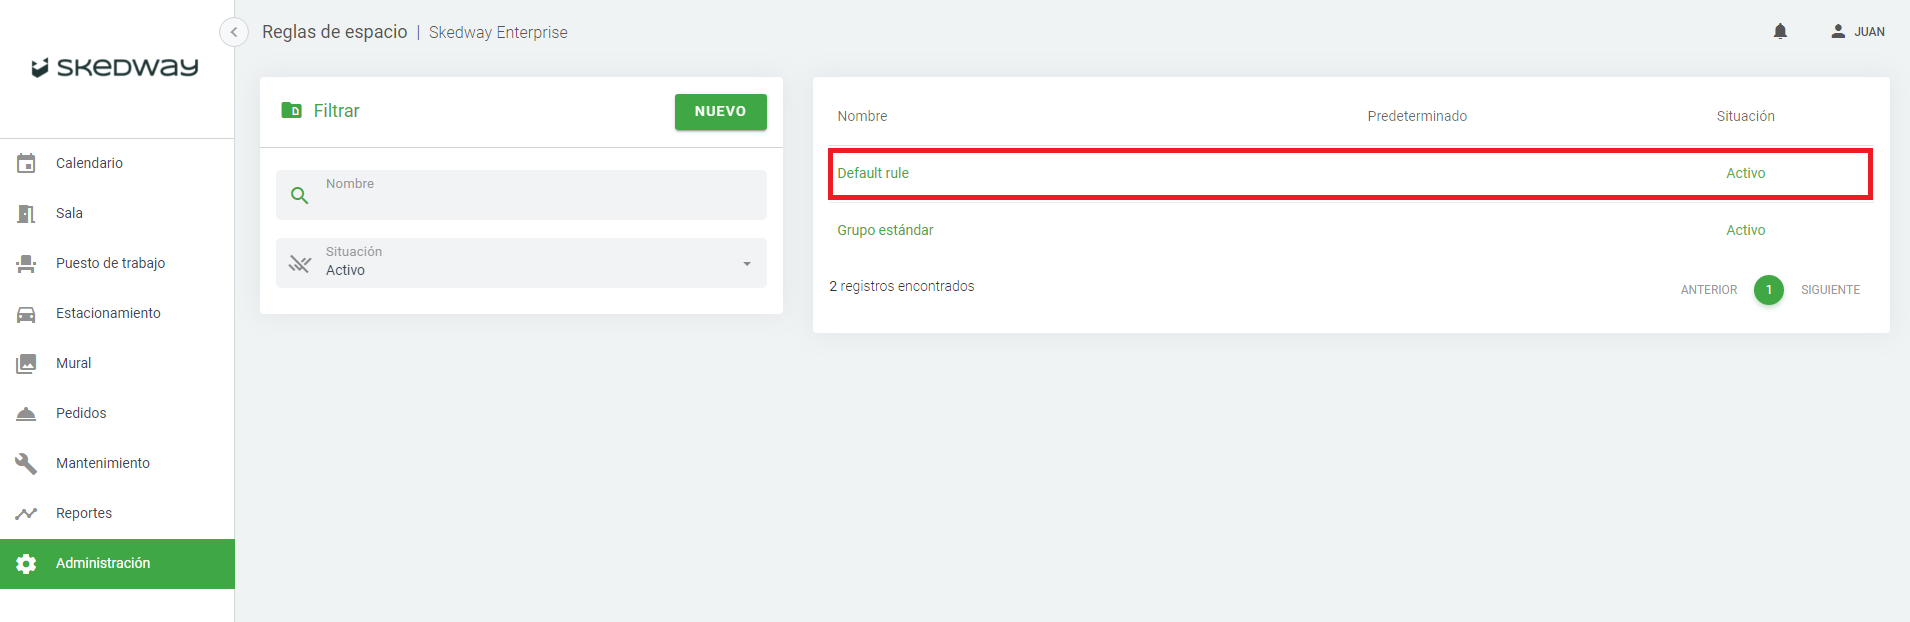This screenshot has width=1910, height=622.
Task: Click the Calendario calendar icon
Action: (26, 163)
